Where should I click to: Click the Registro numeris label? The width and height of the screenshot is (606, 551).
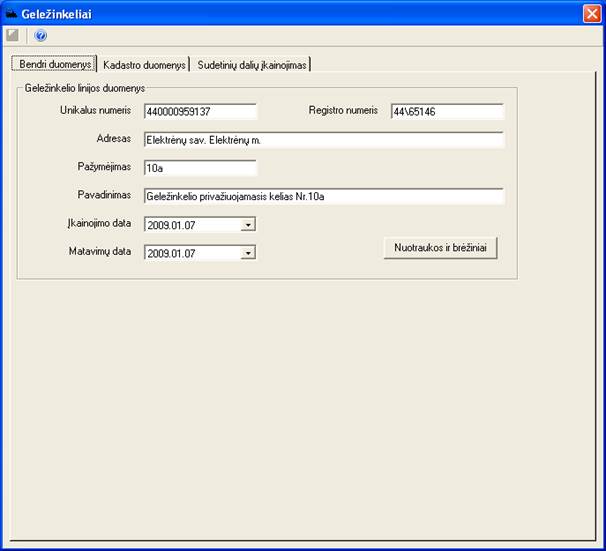(343, 110)
